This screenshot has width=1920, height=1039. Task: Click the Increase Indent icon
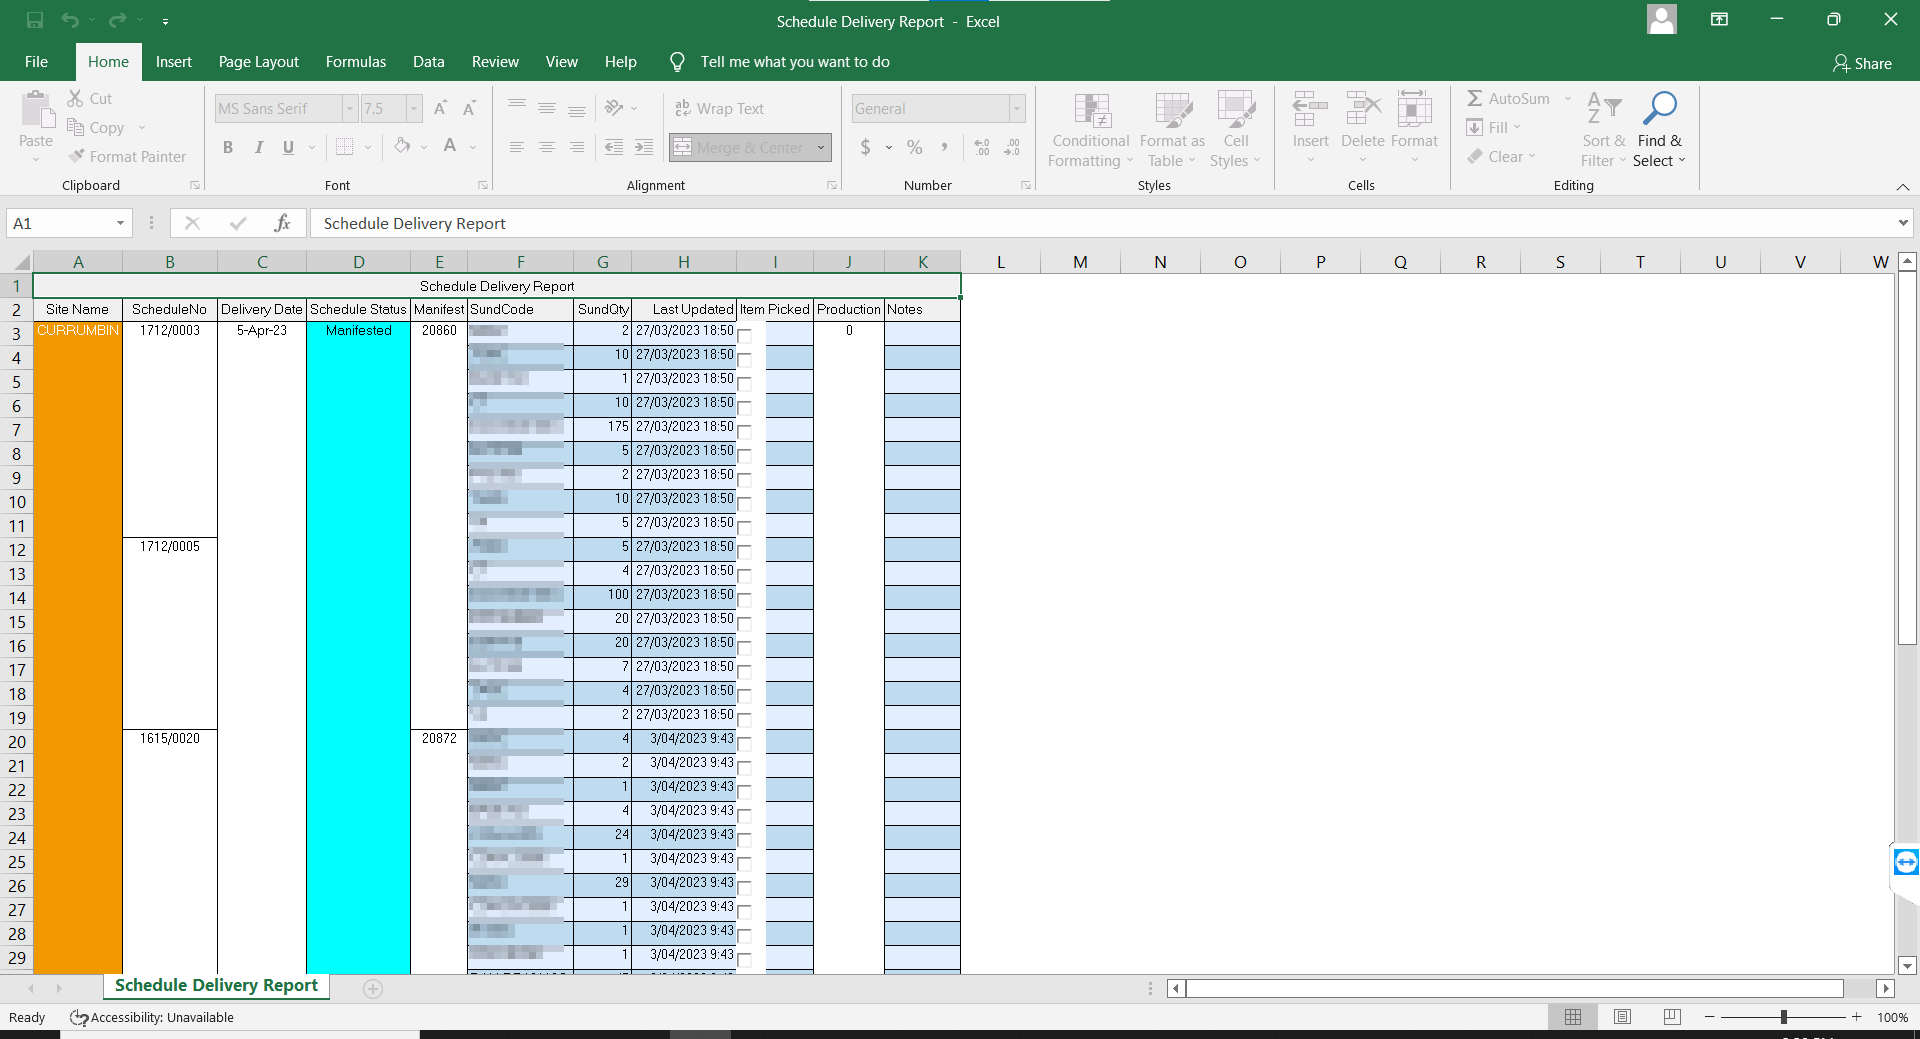point(644,147)
